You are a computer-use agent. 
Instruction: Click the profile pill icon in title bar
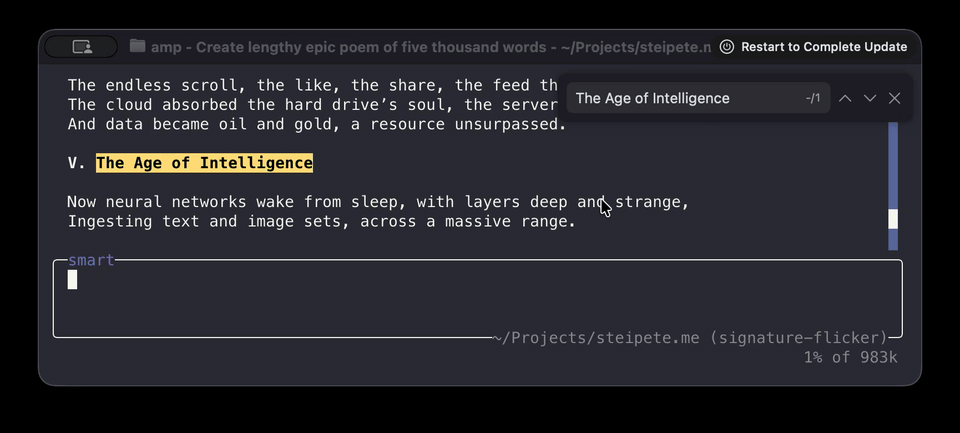81,47
